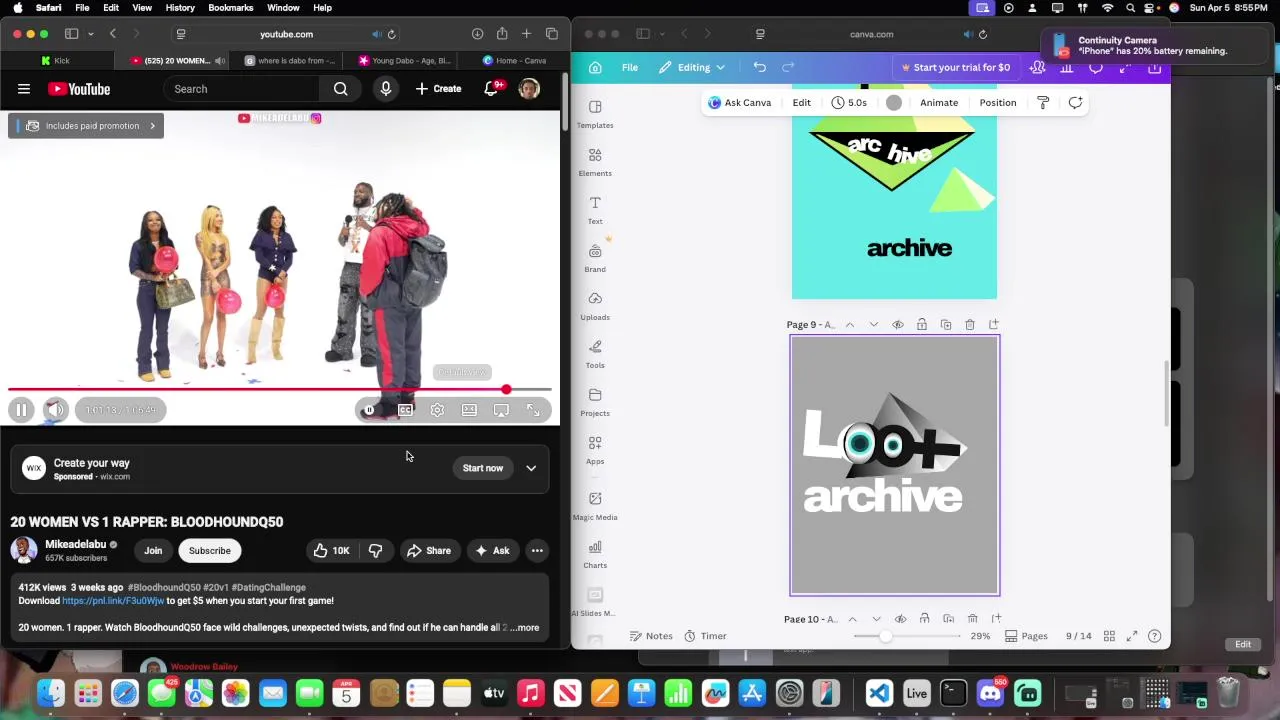The width and height of the screenshot is (1280, 720).
Task: Open Canva File menu
Action: (x=630, y=68)
